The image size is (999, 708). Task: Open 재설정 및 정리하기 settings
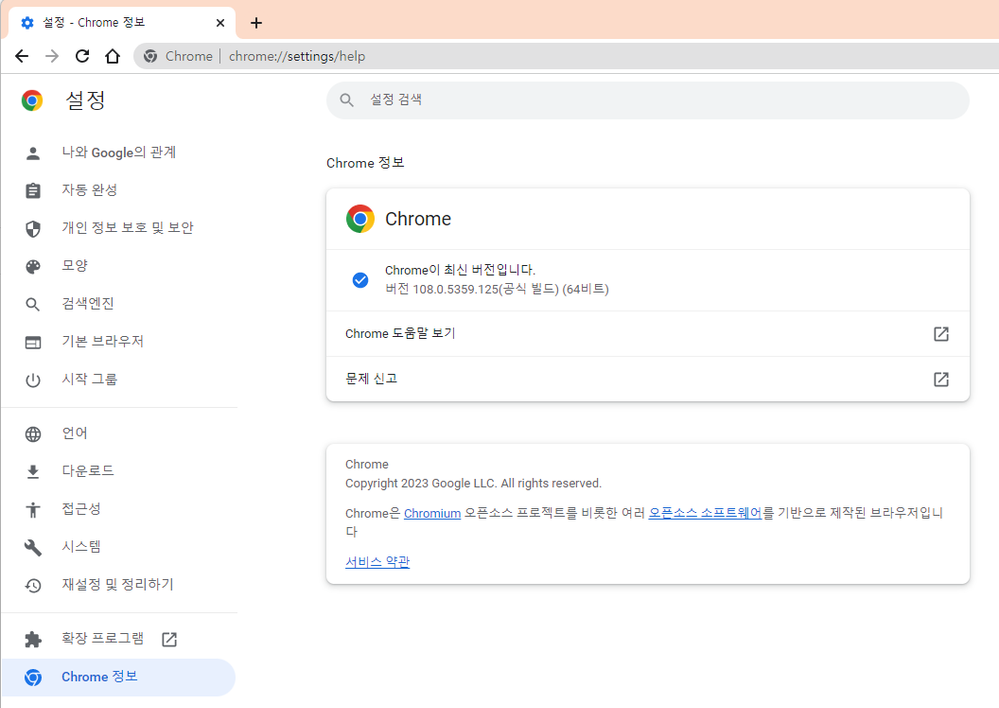pos(119,584)
